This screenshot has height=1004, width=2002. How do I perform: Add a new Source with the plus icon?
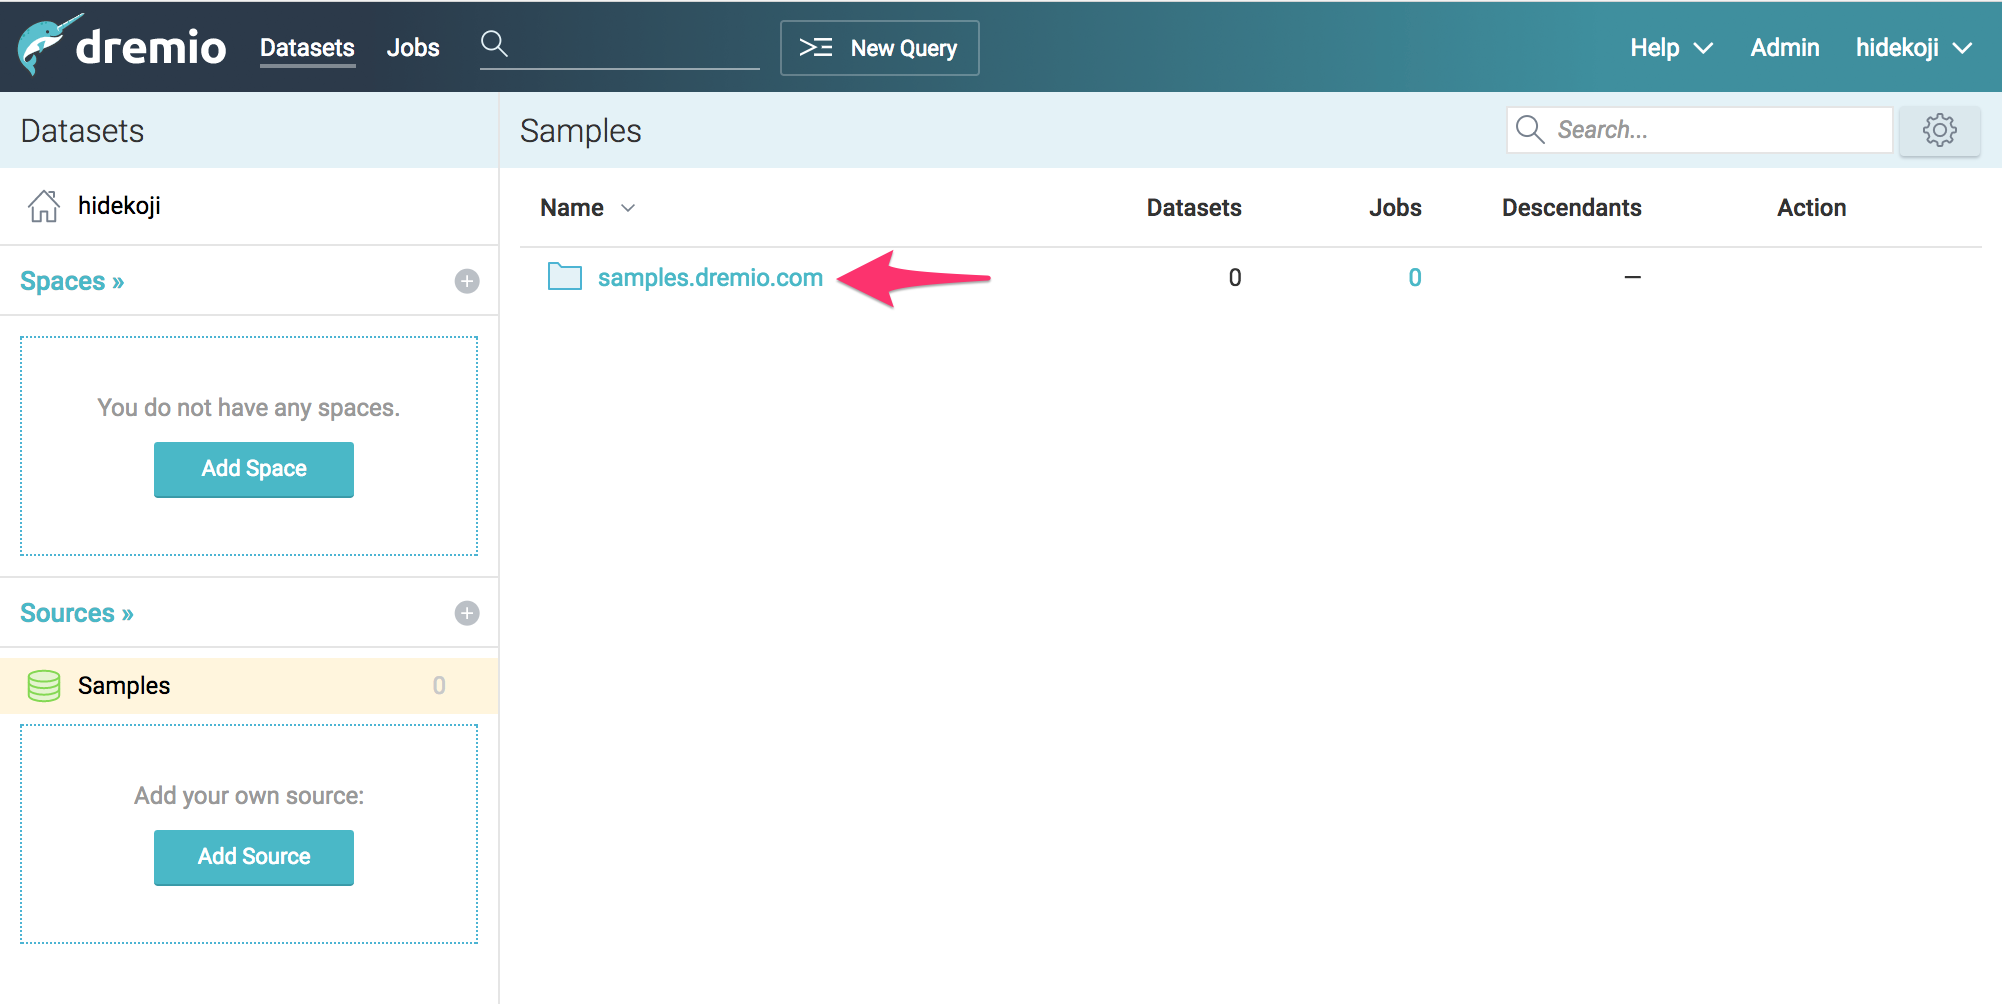pyautogui.click(x=466, y=612)
